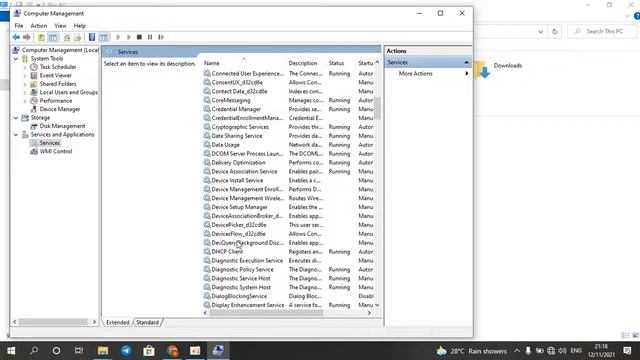Viewport: 640px width, 360px height.
Task: Expand the Event Viewer node
Action: point(25,76)
